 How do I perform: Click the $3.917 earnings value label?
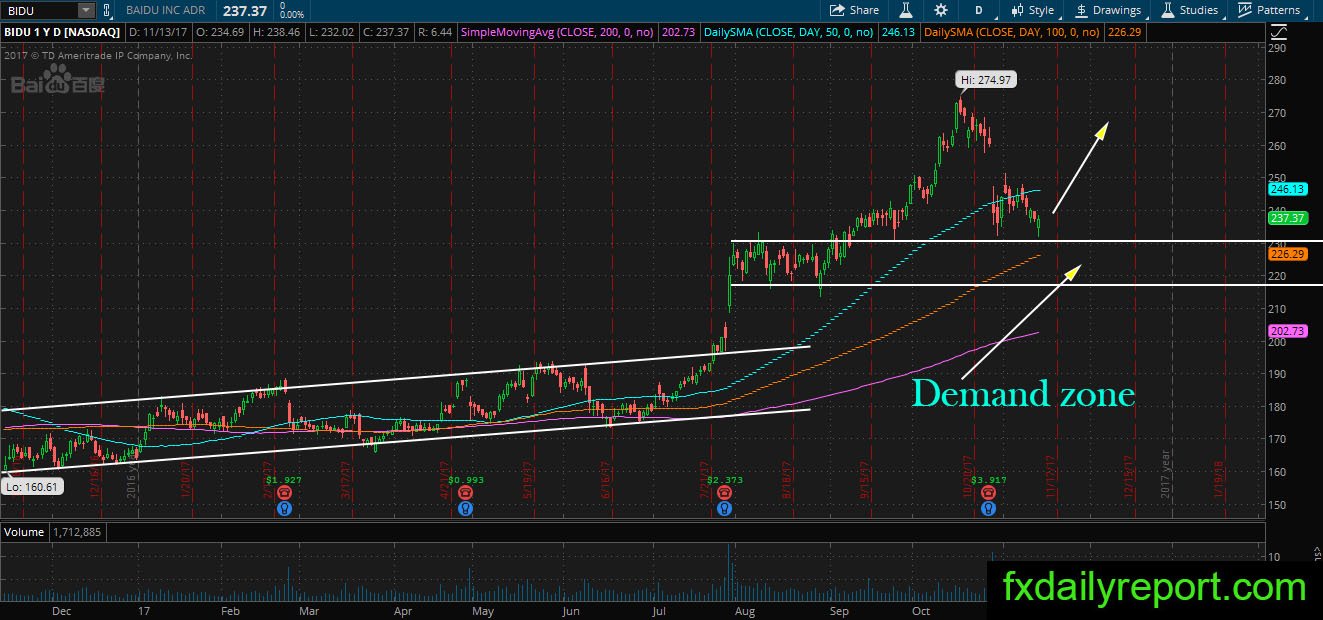pyautogui.click(x=988, y=480)
